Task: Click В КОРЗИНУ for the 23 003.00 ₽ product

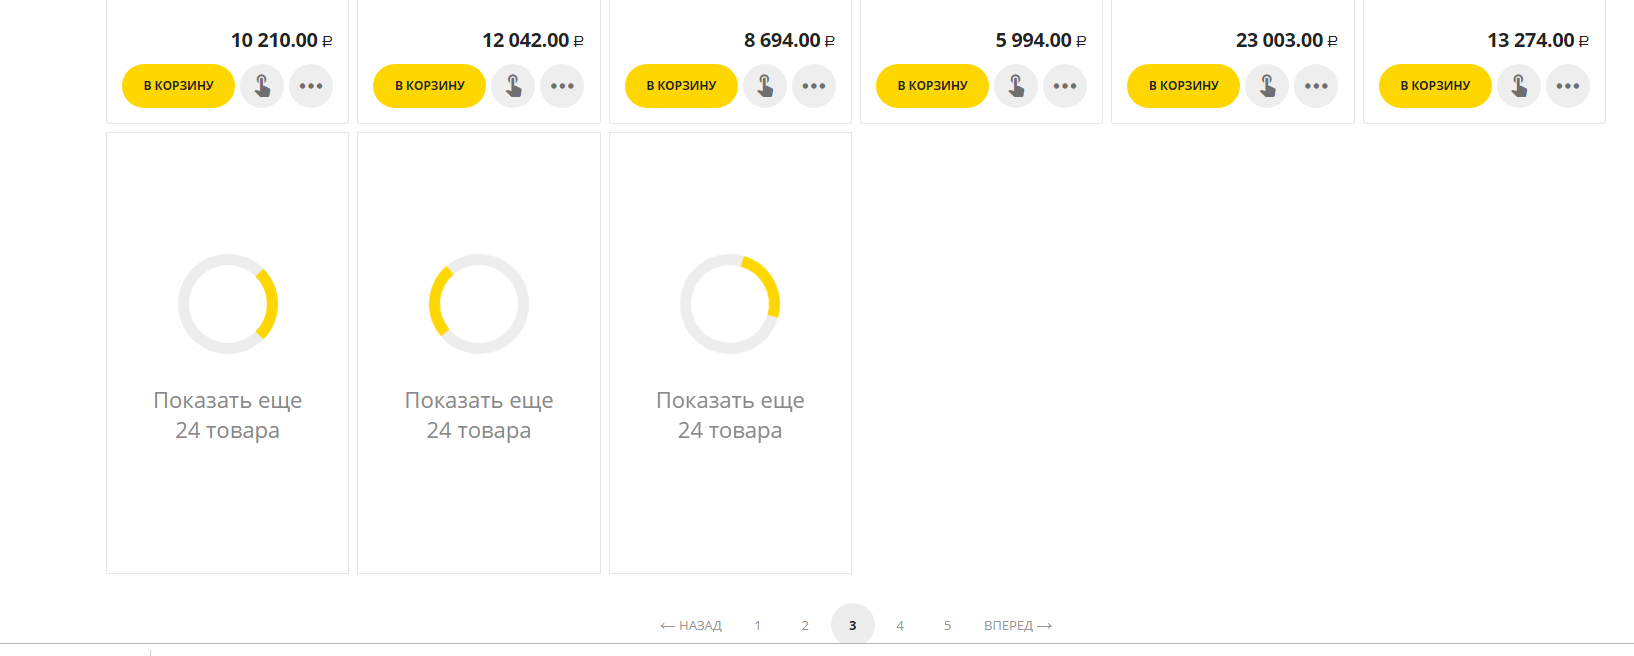Action: [x=1183, y=86]
